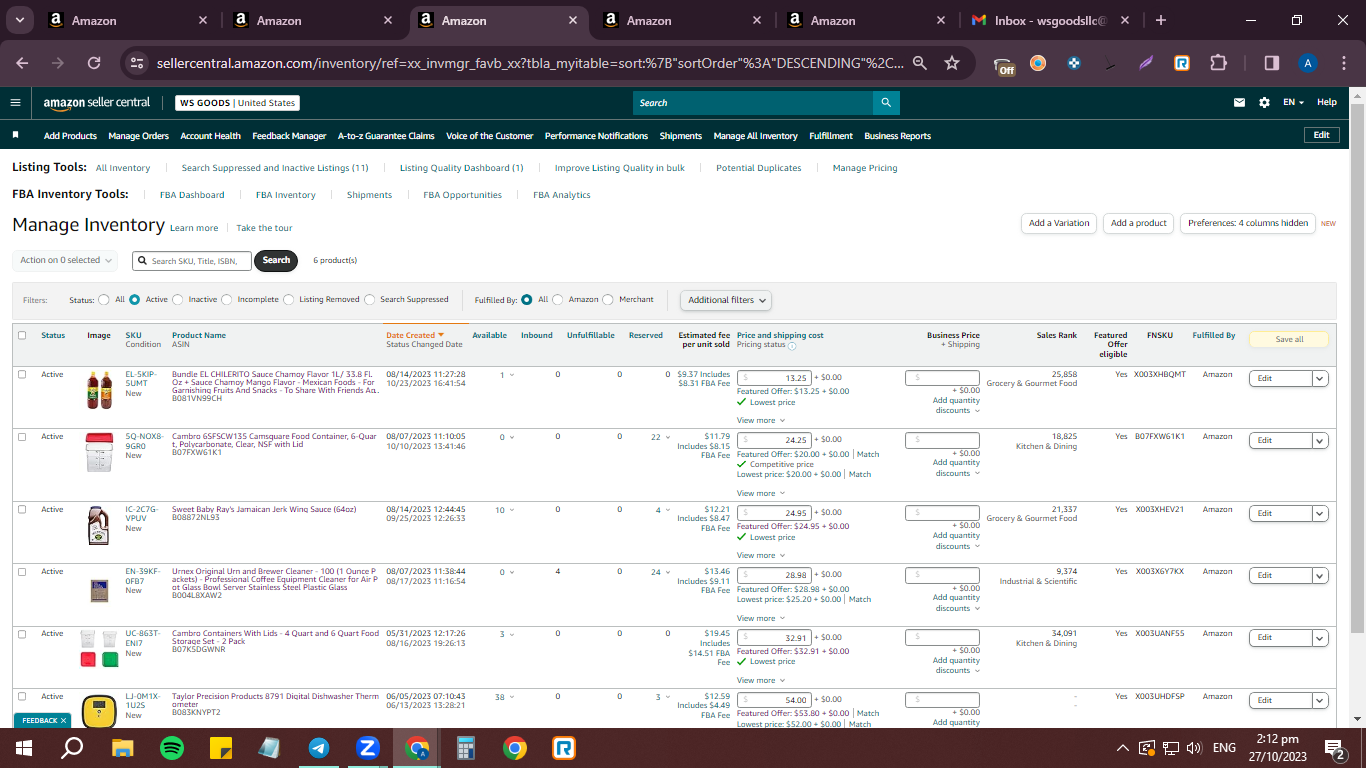Open File Explorer from the taskbar
Viewport: 1366px width, 768px height.
[123, 748]
